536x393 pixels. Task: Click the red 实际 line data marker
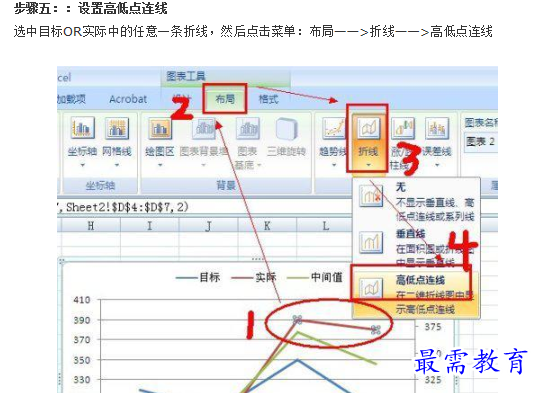pos(297,320)
